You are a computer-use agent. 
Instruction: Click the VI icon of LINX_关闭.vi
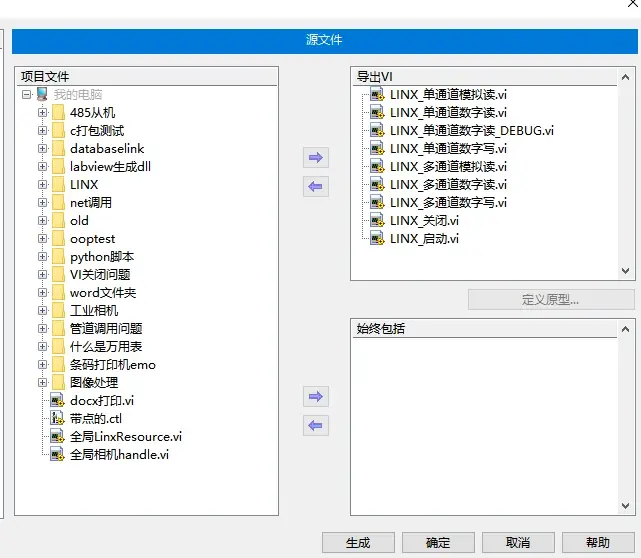pyautogui.click(x=377, y=220)
